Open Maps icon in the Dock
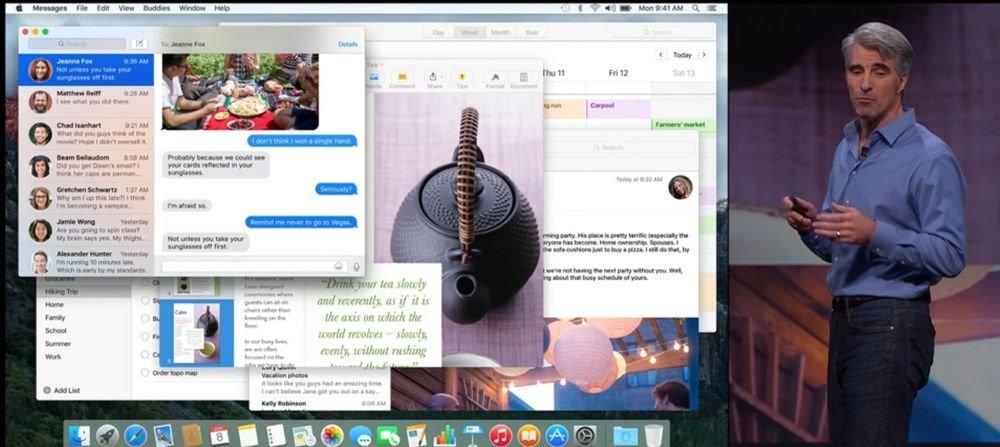 (x=304, y=436)
